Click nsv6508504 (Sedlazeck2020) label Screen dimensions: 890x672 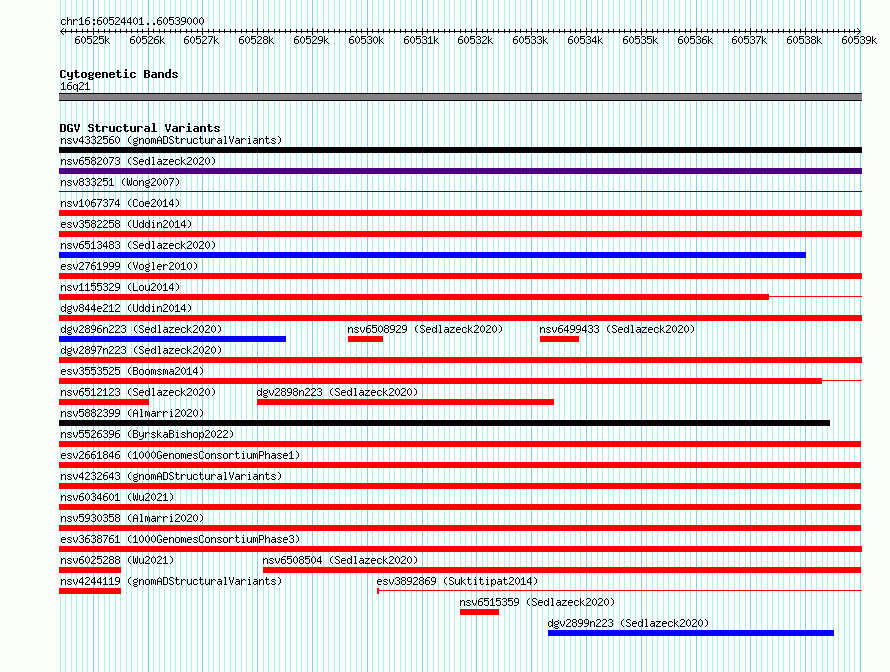340,560
